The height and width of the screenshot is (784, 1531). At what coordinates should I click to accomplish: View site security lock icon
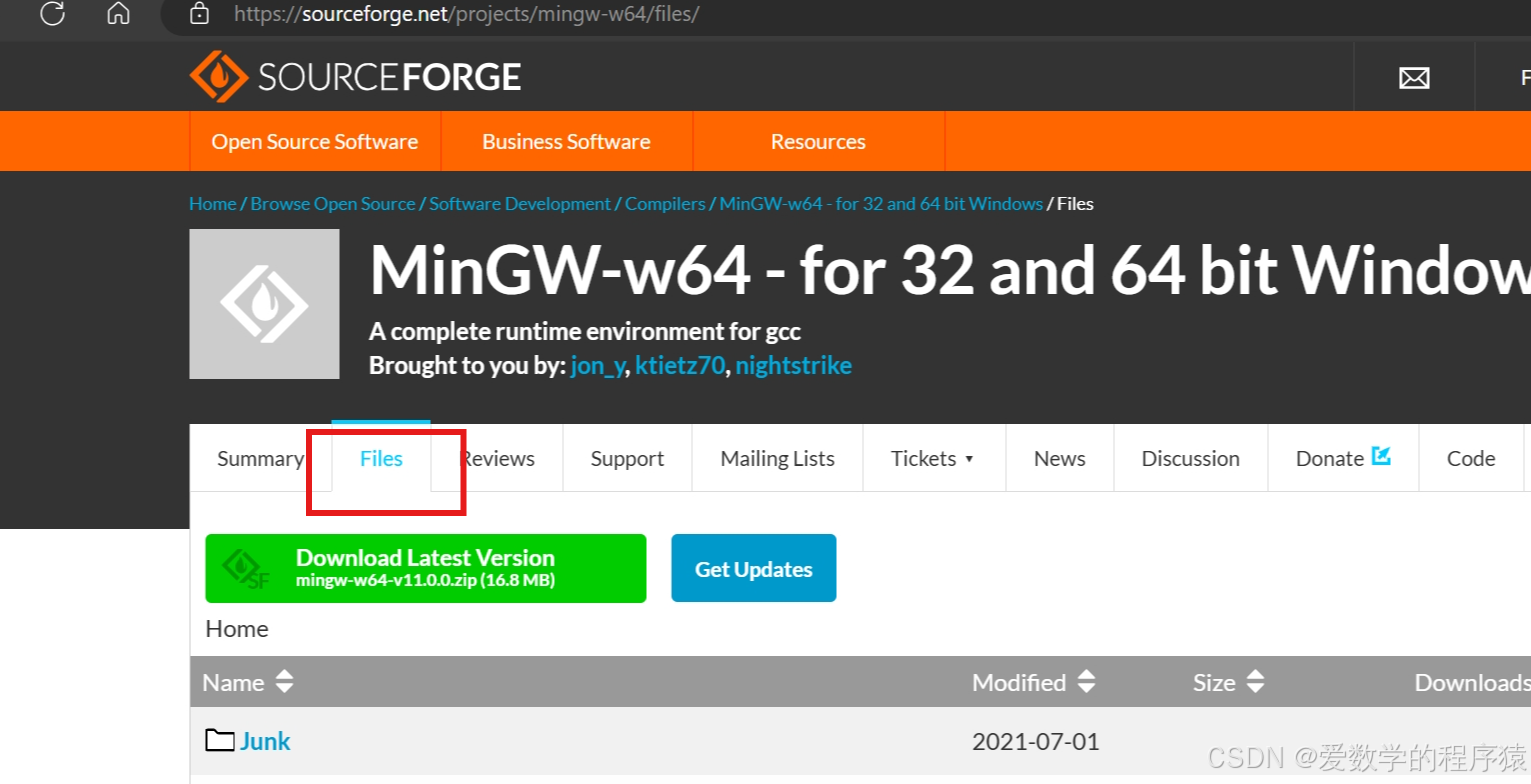(x=200, y=13)
